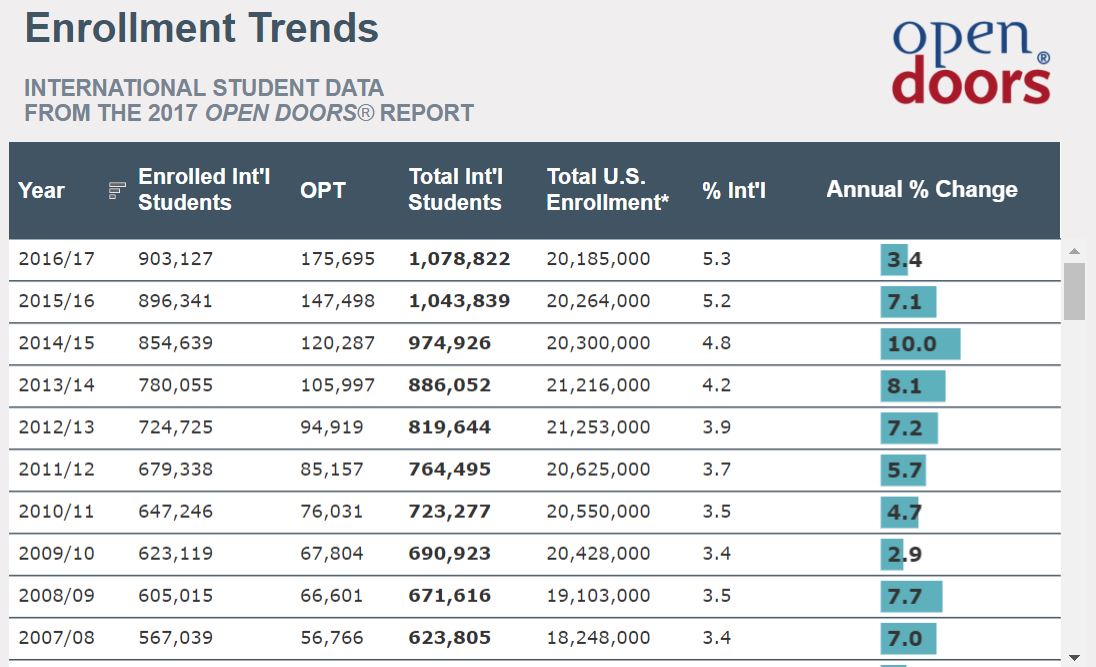The width and height of the screenshot is (1096, 667).
Task: Select the 10.0 bar for 2014/15
Action: pyautogui.click(x=920, y=344)
